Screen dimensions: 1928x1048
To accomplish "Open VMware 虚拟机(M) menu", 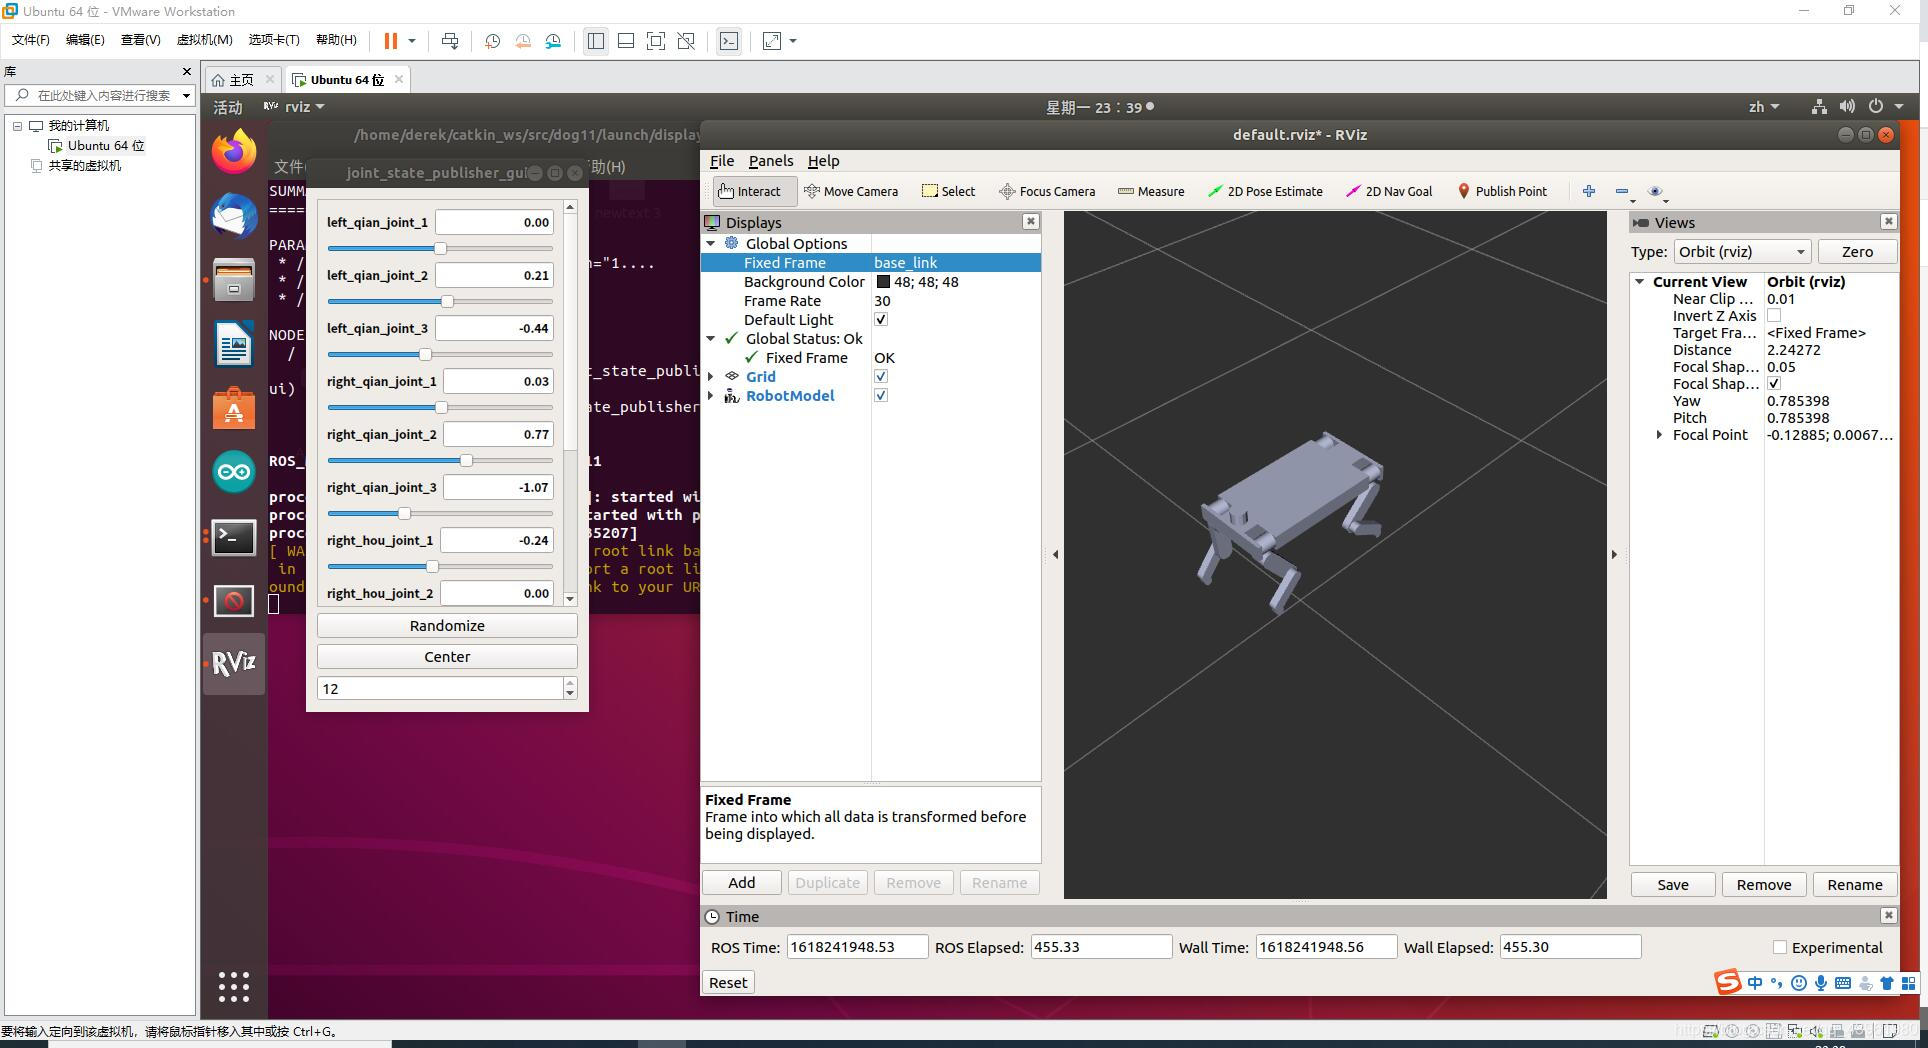I will click(x=204, y=40).
